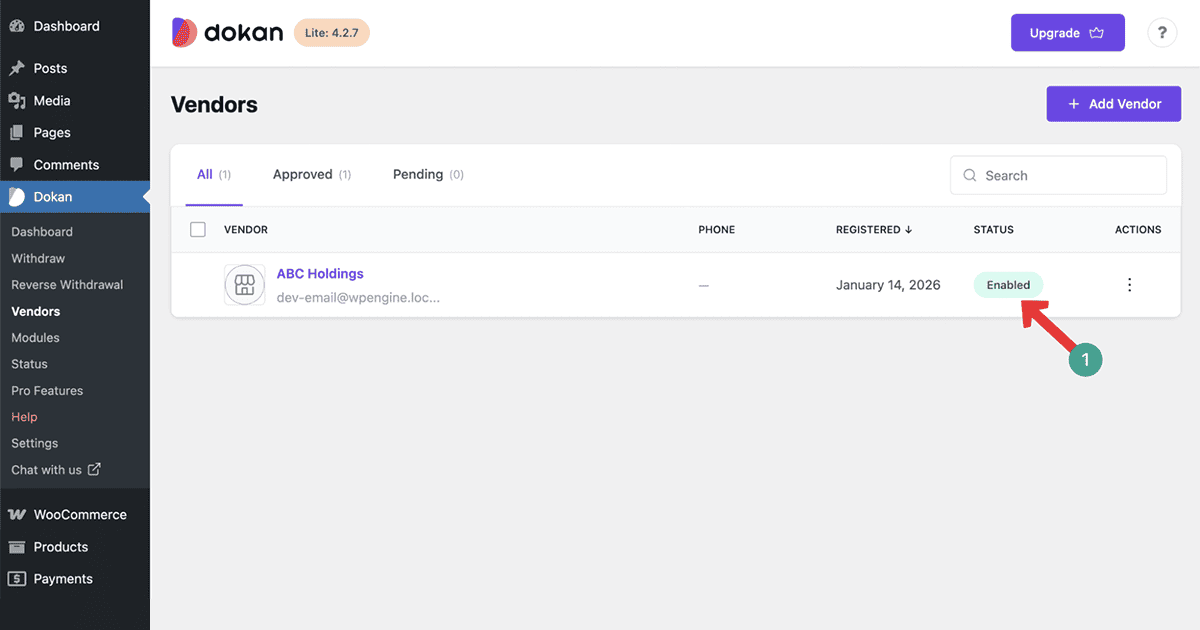This screenshot has width=1200, height=630.
Task: Select the Media library icon
Action: 18,100
